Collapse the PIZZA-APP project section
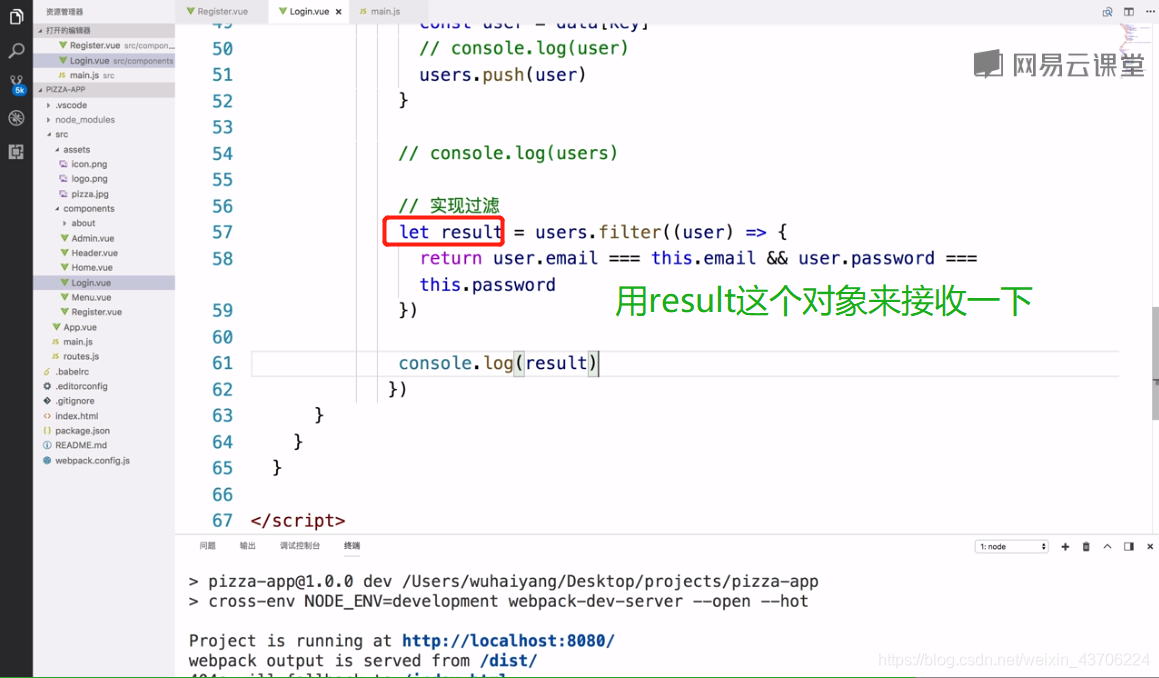 tap(103, 89)
